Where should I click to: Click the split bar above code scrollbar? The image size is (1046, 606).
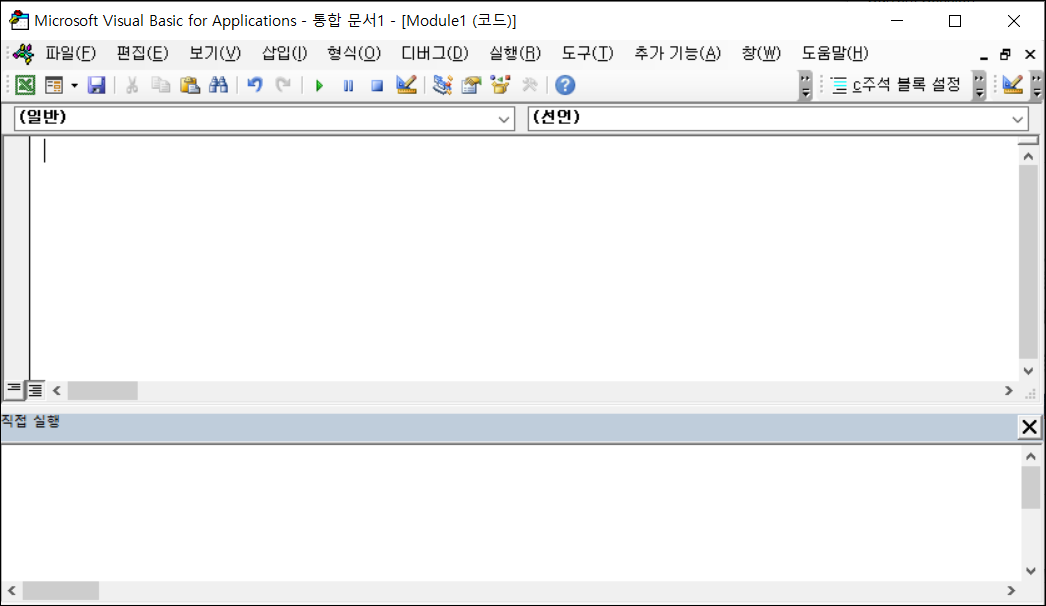(x=1028, y=141)
